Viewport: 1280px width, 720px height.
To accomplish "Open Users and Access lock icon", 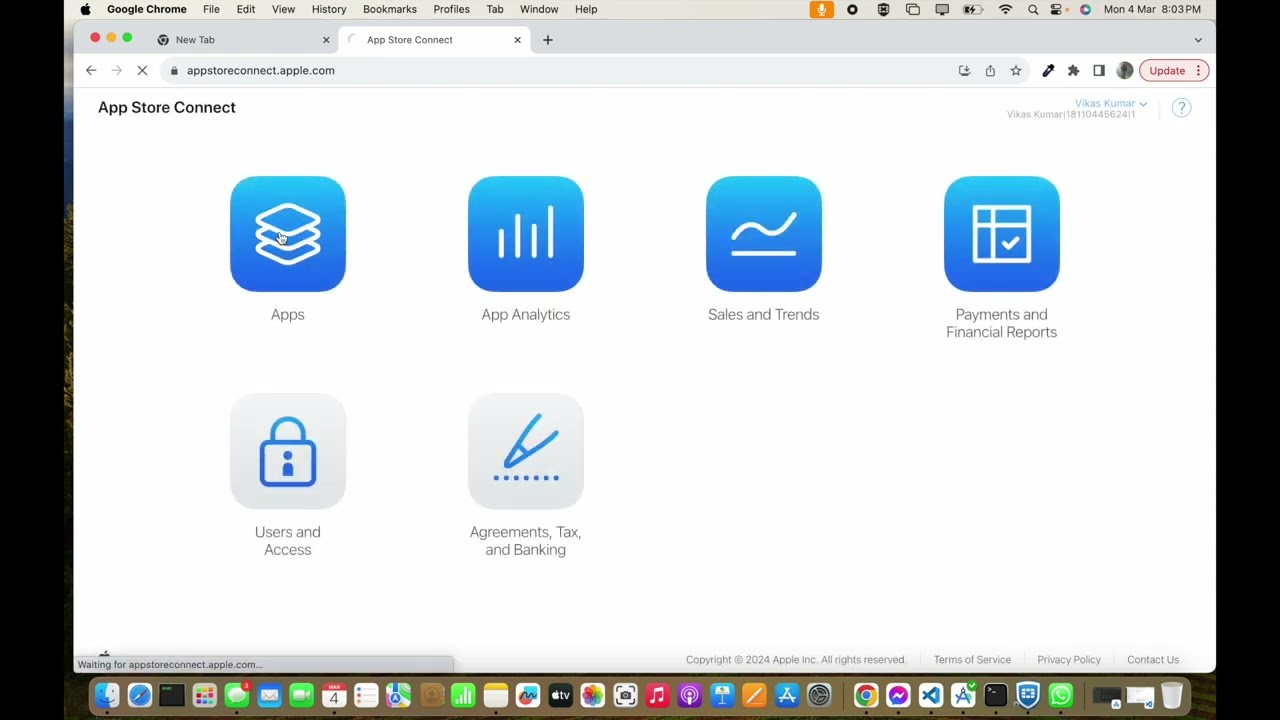I will pos(288,452).
